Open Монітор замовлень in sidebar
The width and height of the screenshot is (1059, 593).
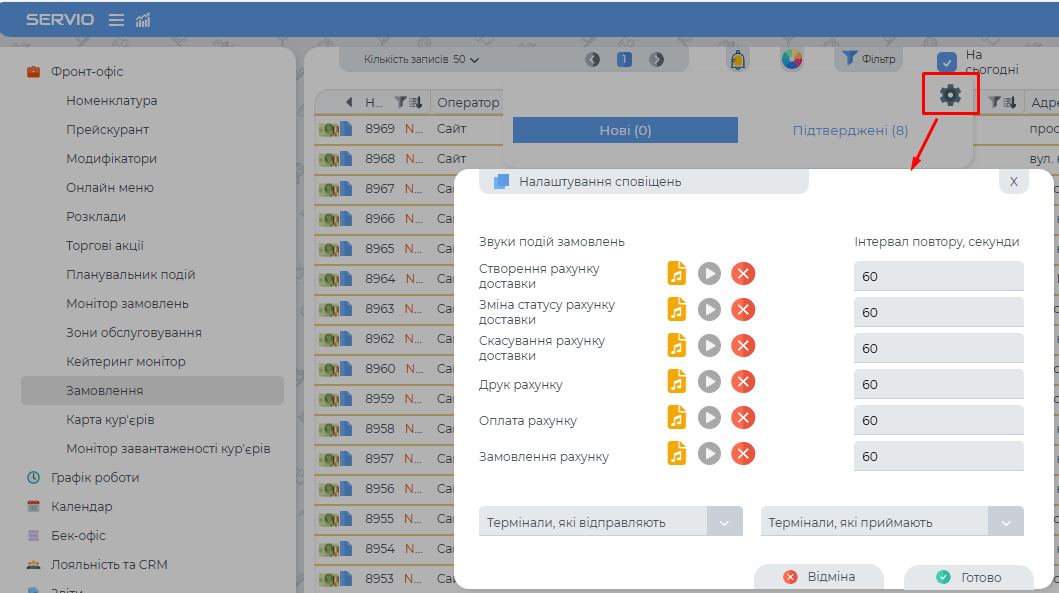pyautogui.click(x=127, y=303)
